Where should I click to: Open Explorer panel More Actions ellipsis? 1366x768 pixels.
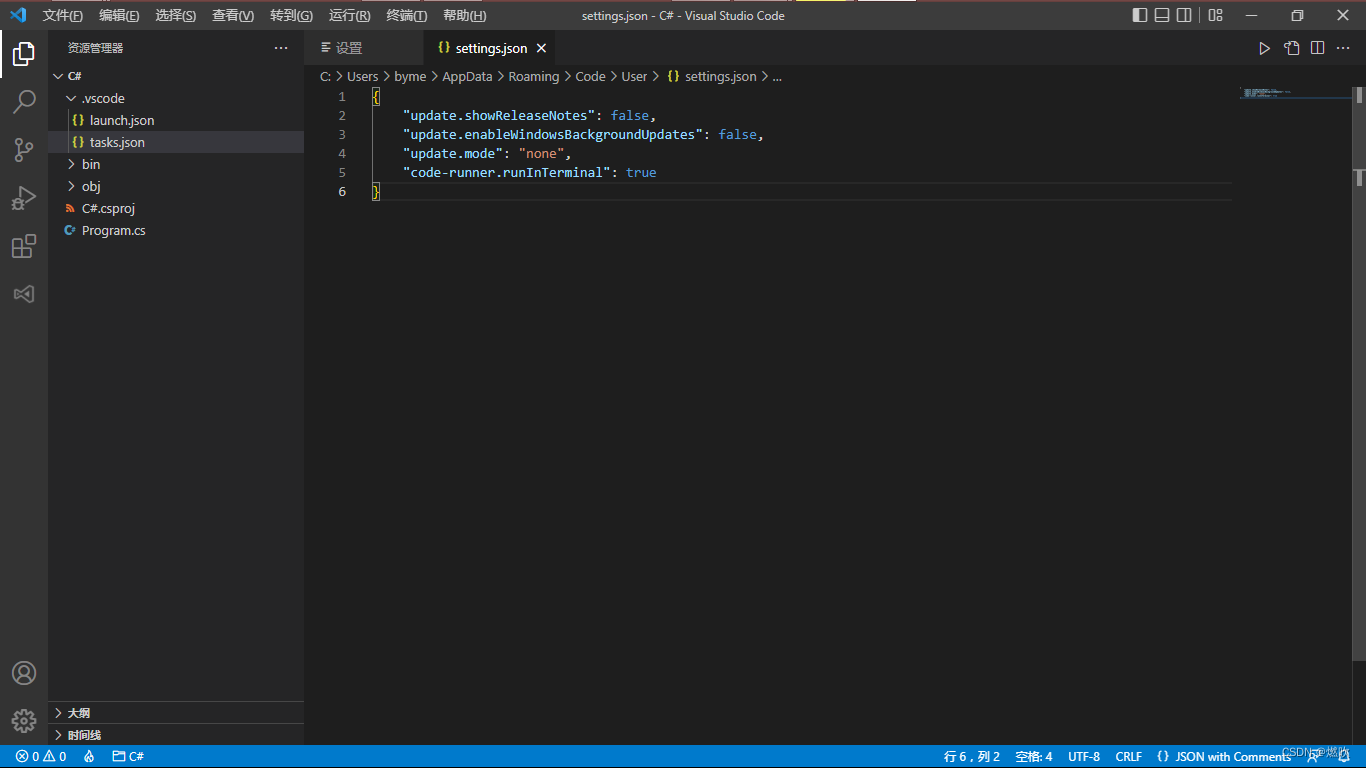coord(281,48)
